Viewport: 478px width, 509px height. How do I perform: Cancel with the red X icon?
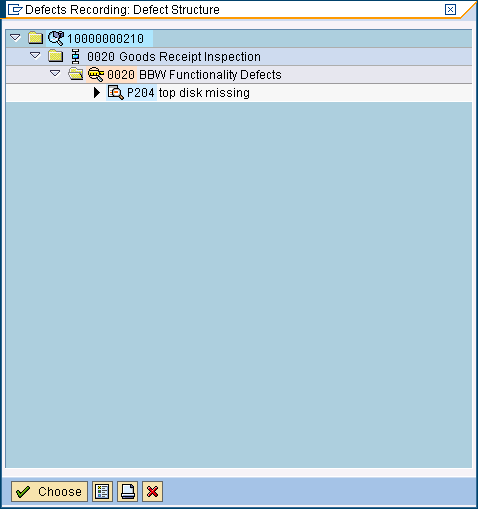152,491
